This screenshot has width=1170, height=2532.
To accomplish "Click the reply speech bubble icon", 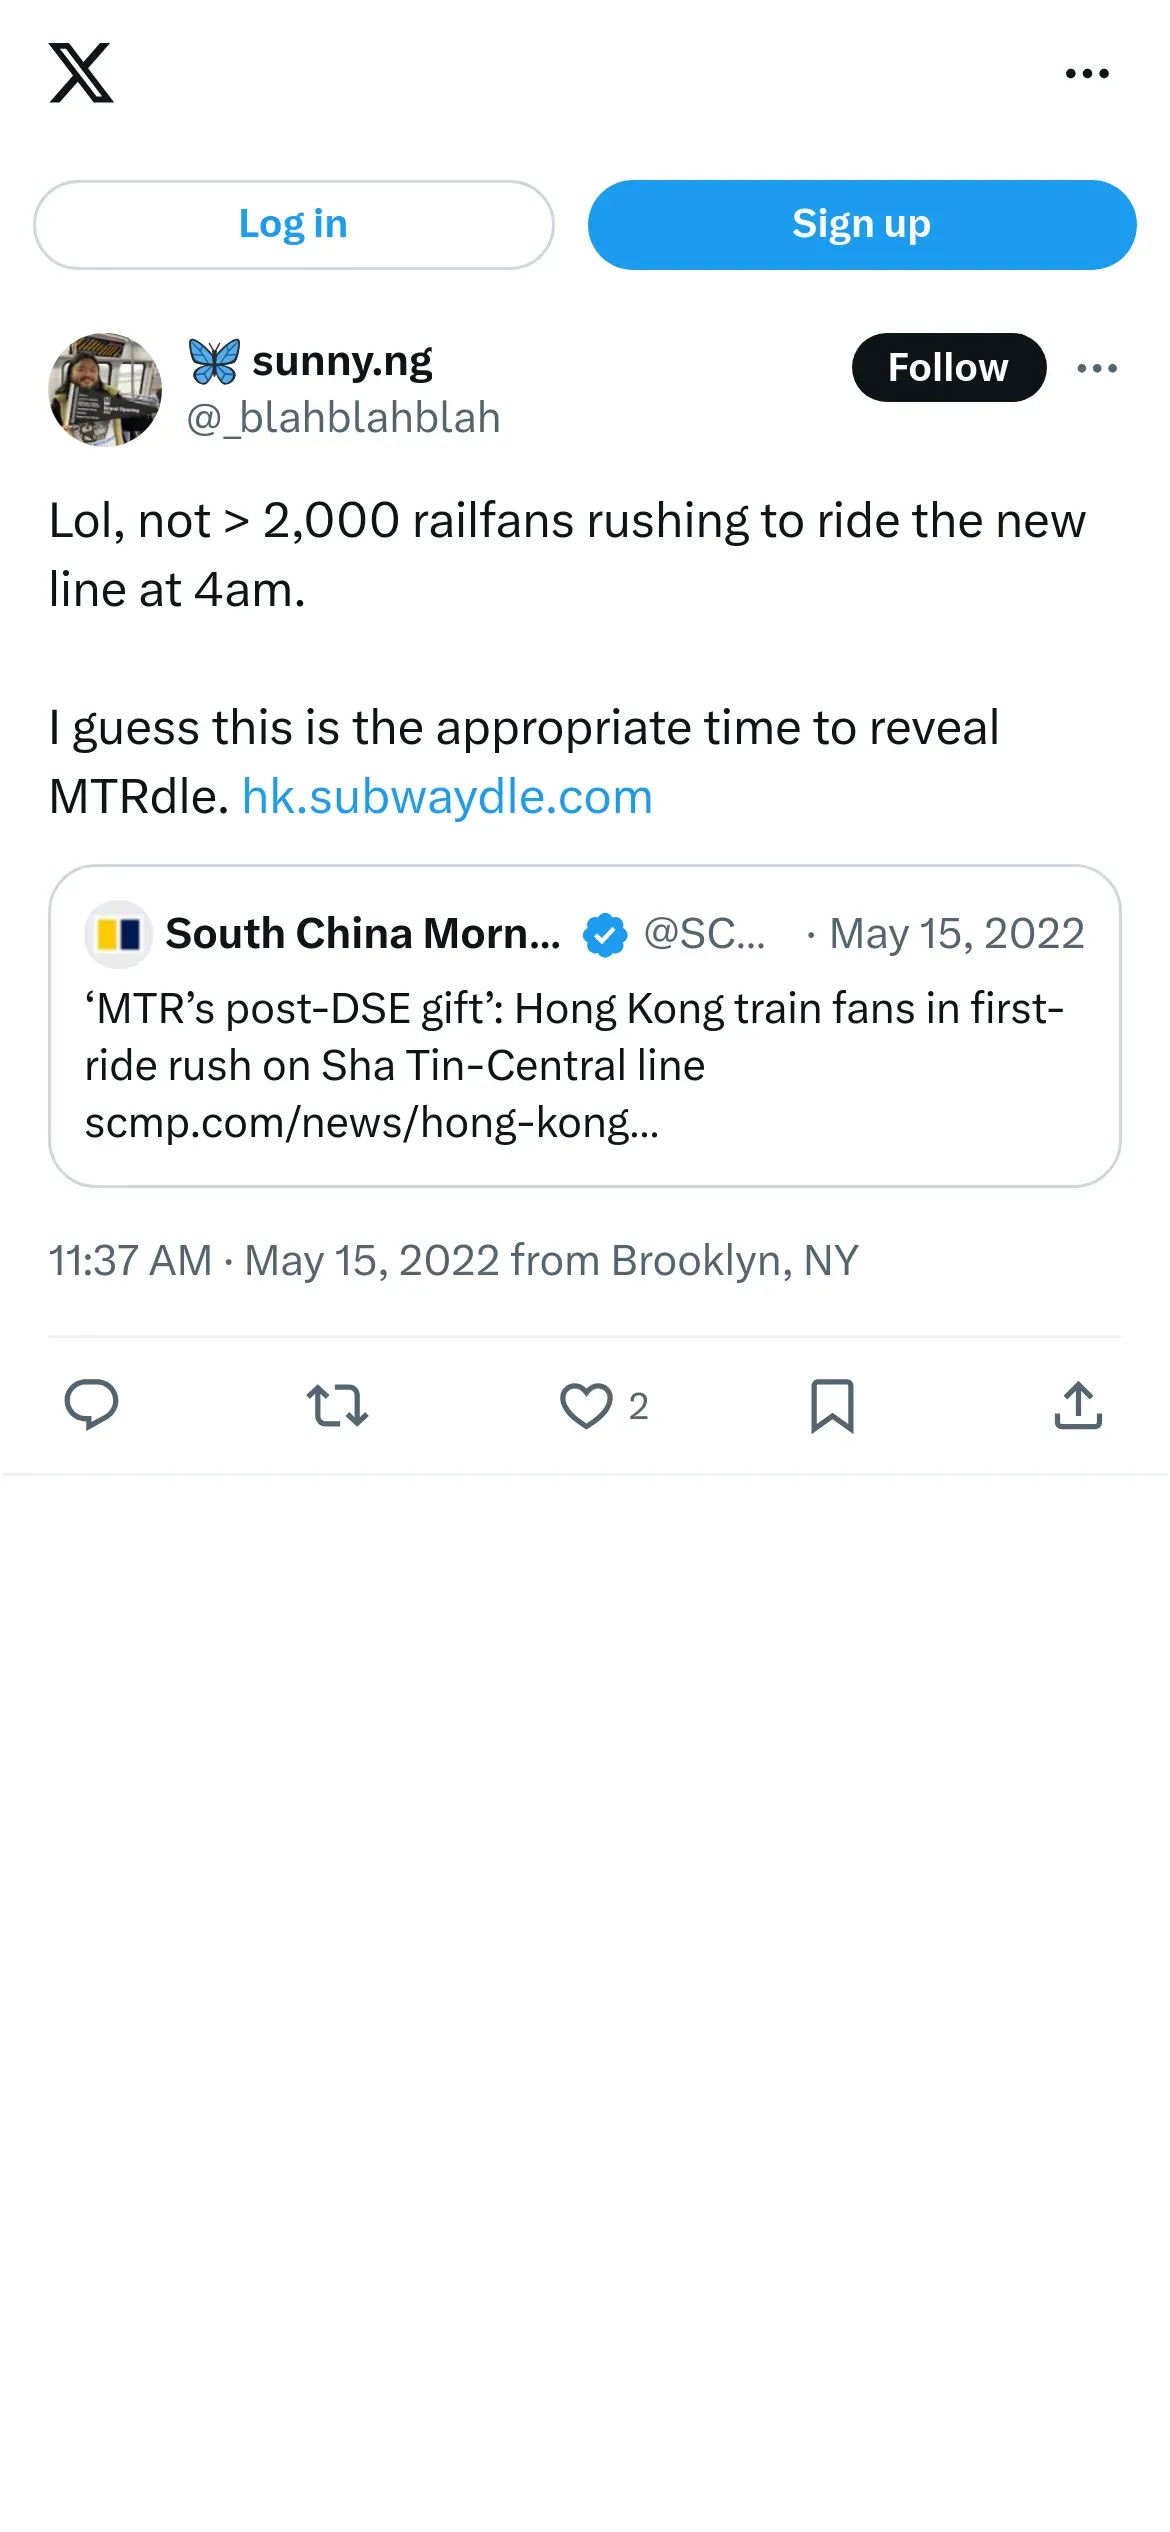I will point(91,1405).
